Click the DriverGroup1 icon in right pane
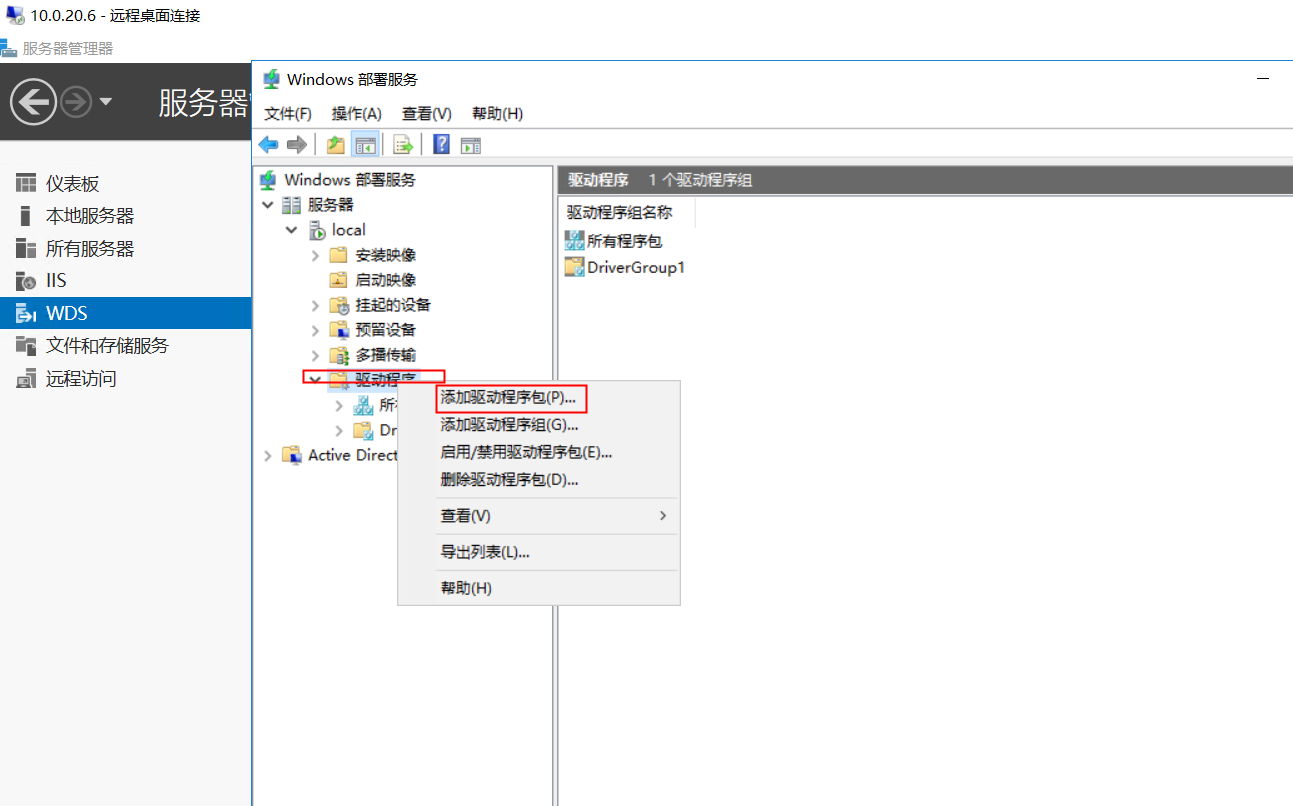The height and width of the screenshot is (806, 1293). 574,267
